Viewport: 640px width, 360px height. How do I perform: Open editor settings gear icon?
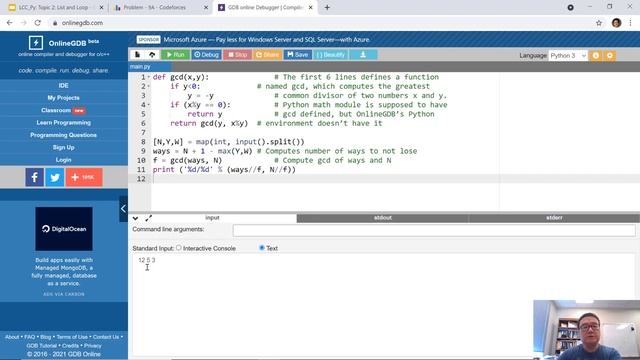(610, 56)
